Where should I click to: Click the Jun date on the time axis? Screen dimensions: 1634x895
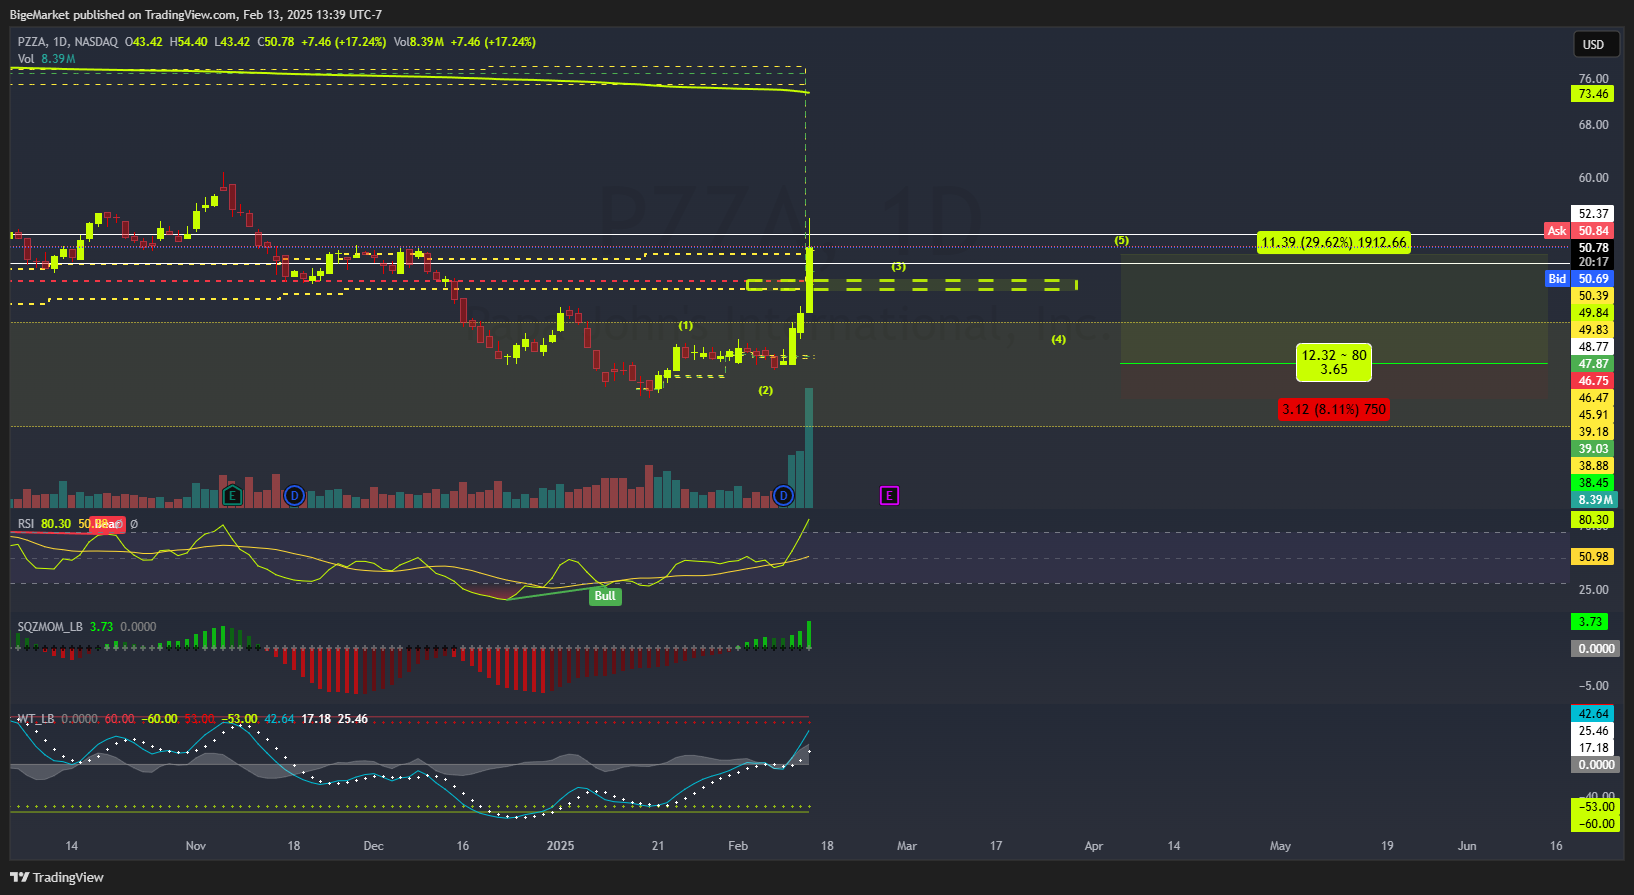pyautogui.click(x=1467, y=846)
